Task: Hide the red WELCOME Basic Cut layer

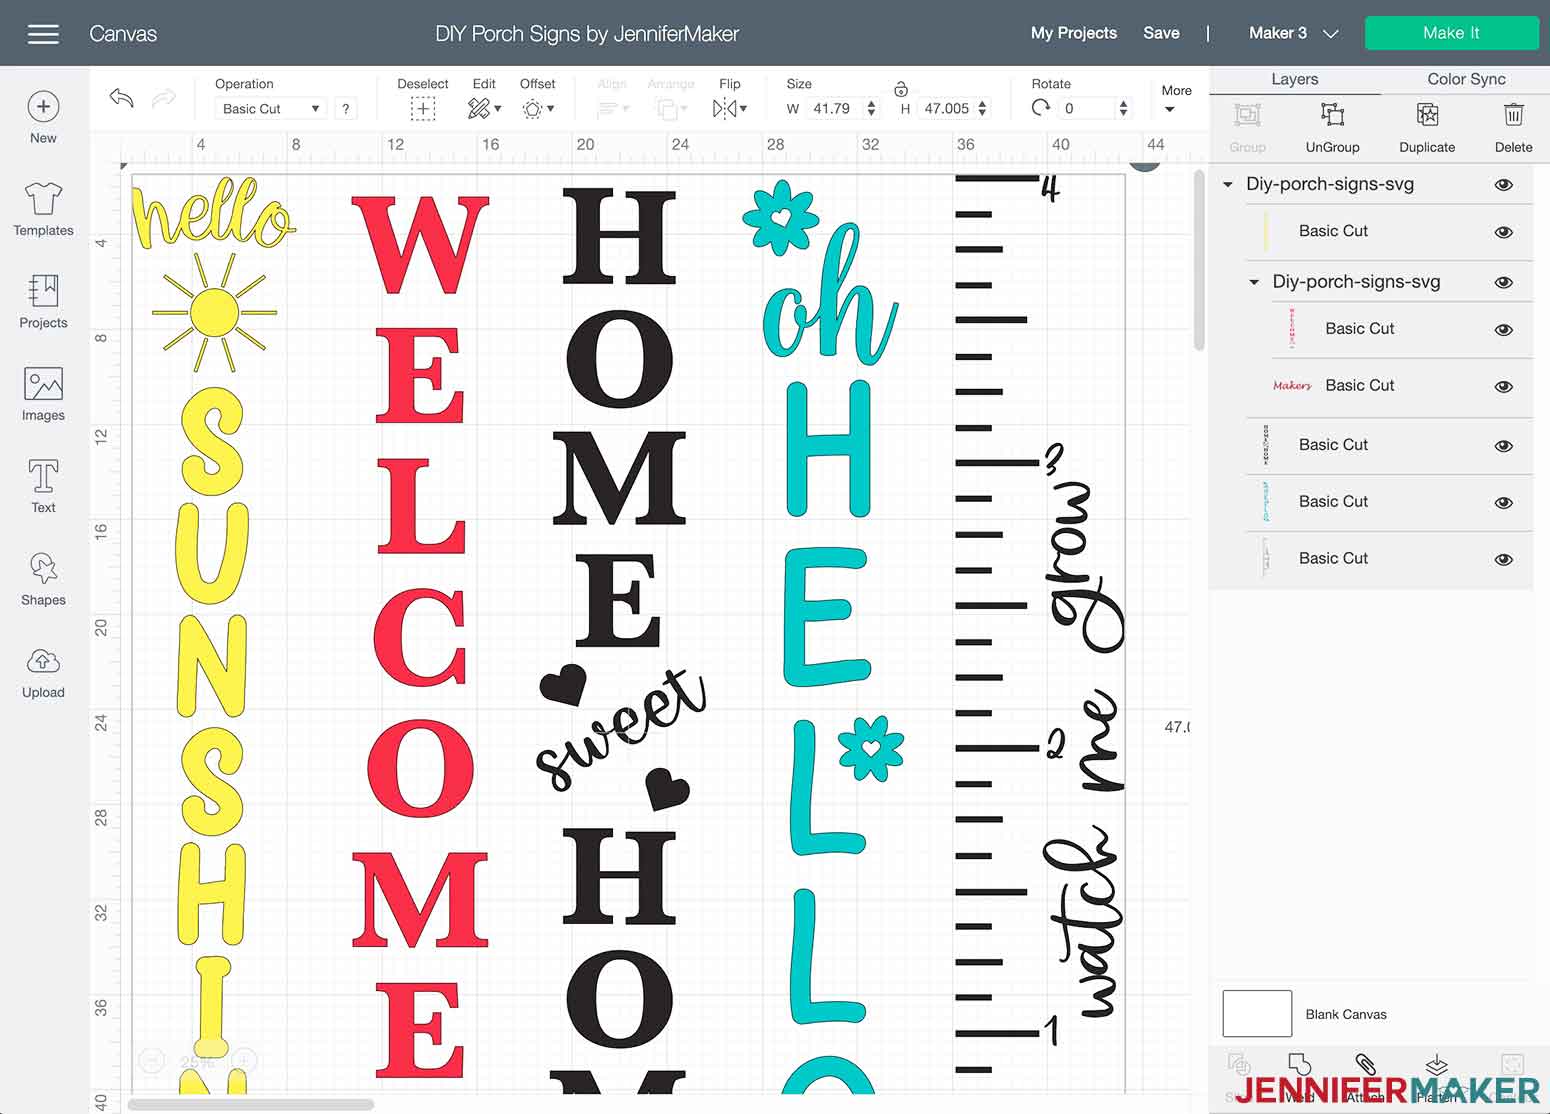Action: pyautogui.click(x=1503, y=330)
